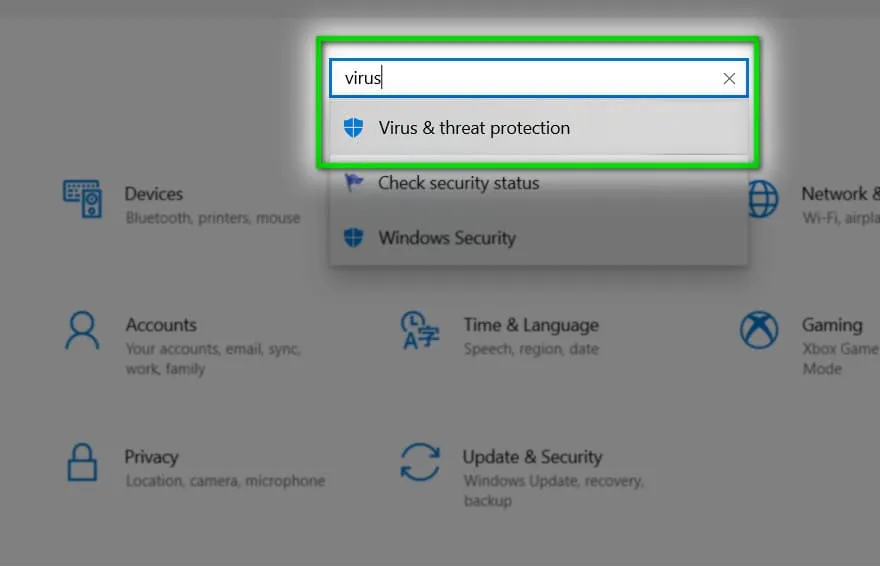The image size is (880, 566).
Task: Click the flag icon next to Check security status
Action: (354, 182)
